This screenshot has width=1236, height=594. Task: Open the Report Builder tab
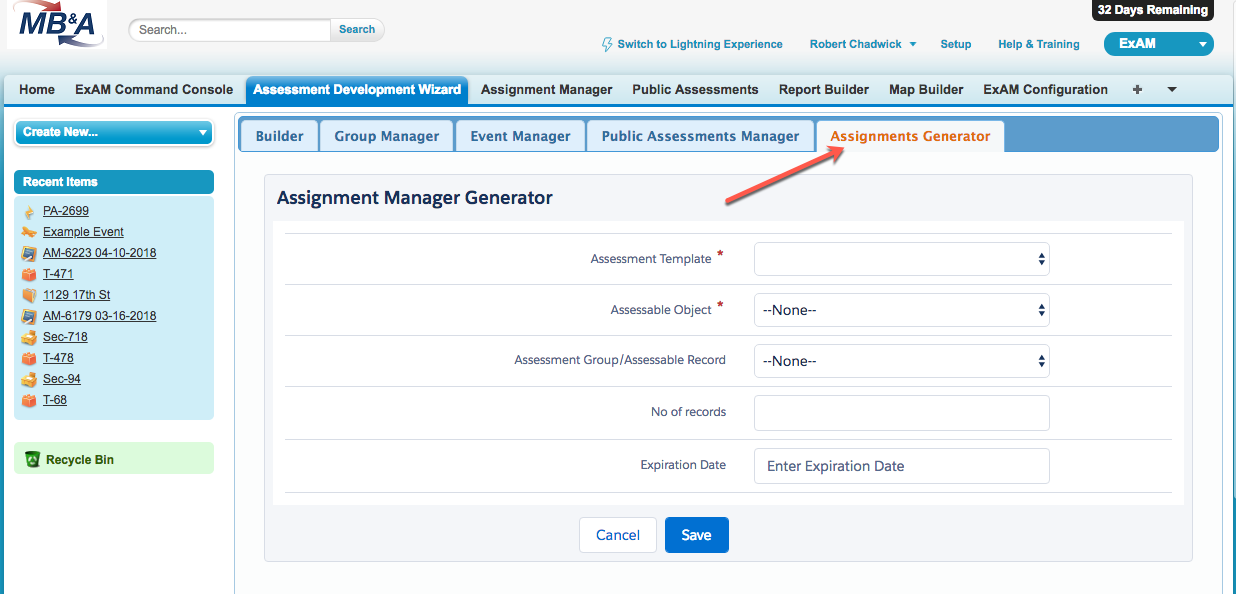pos(824,89)
